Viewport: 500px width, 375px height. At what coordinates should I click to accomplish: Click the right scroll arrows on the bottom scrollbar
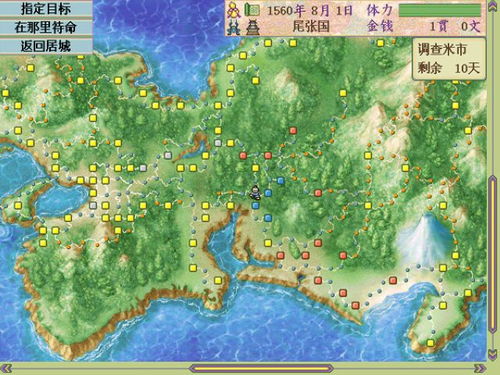pos(479,369)
